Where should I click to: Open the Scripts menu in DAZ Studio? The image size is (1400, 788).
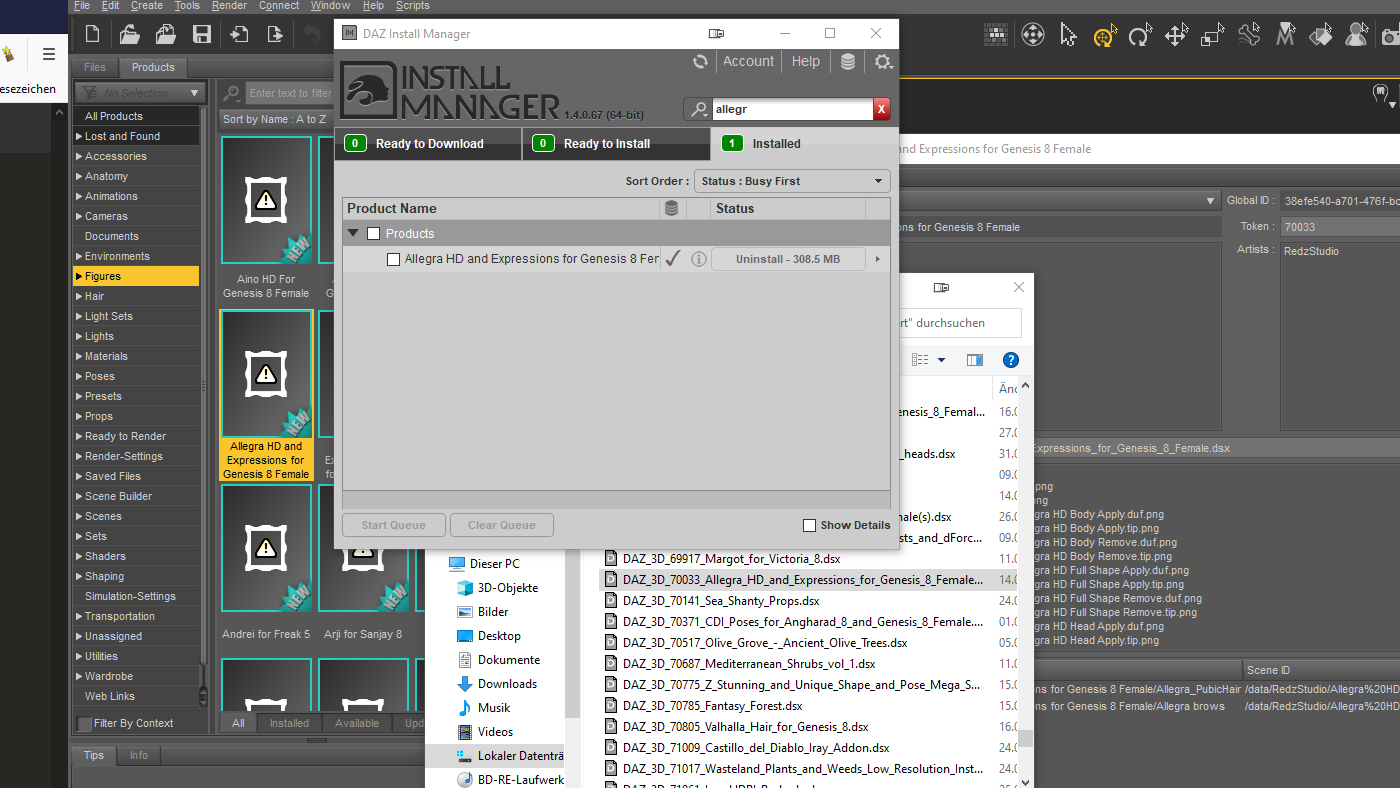413,5
